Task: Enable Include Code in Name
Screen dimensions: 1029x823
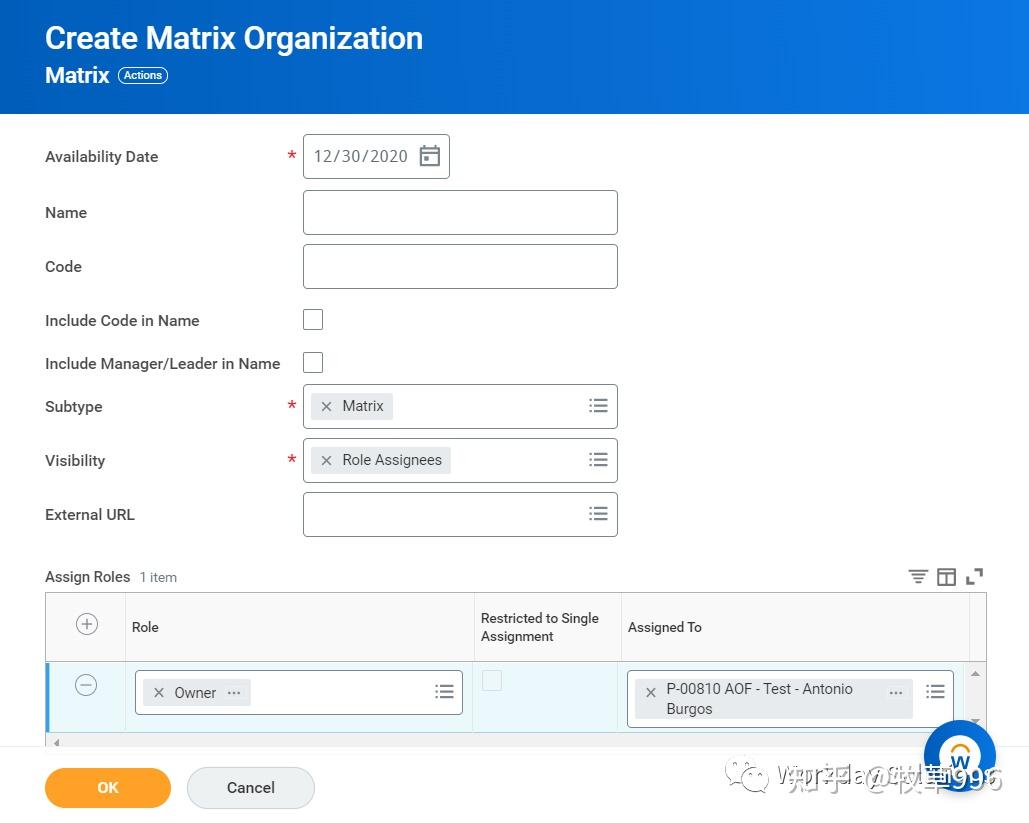Action: click(x=313, y=319)
